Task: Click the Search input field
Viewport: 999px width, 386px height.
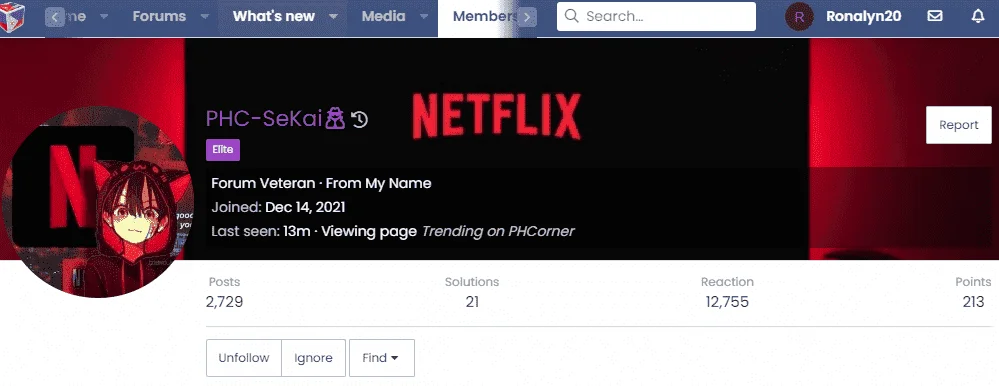Action: [x=656, y=17]
